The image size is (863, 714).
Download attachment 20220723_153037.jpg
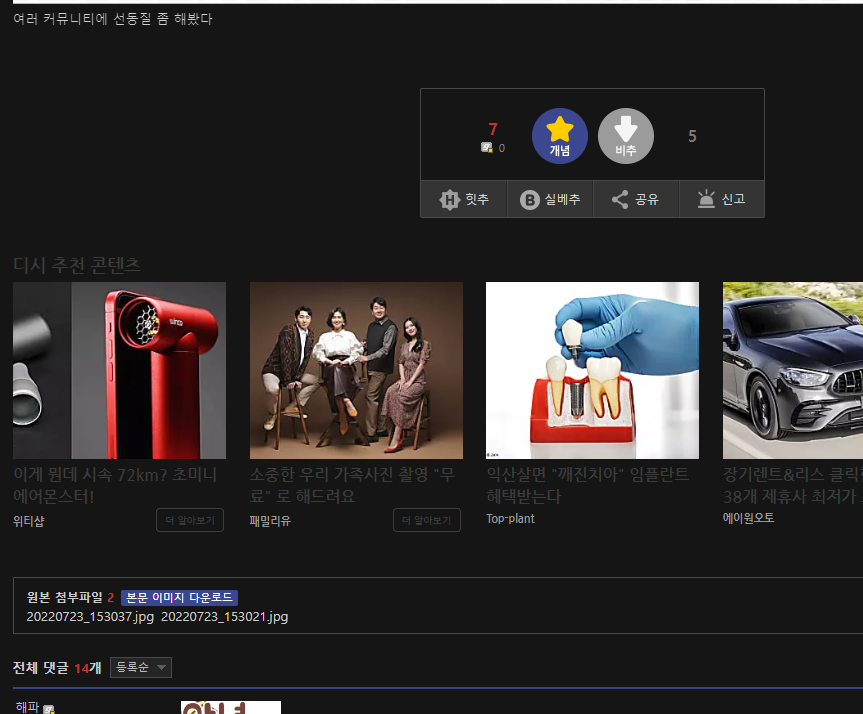click(90, 617)
